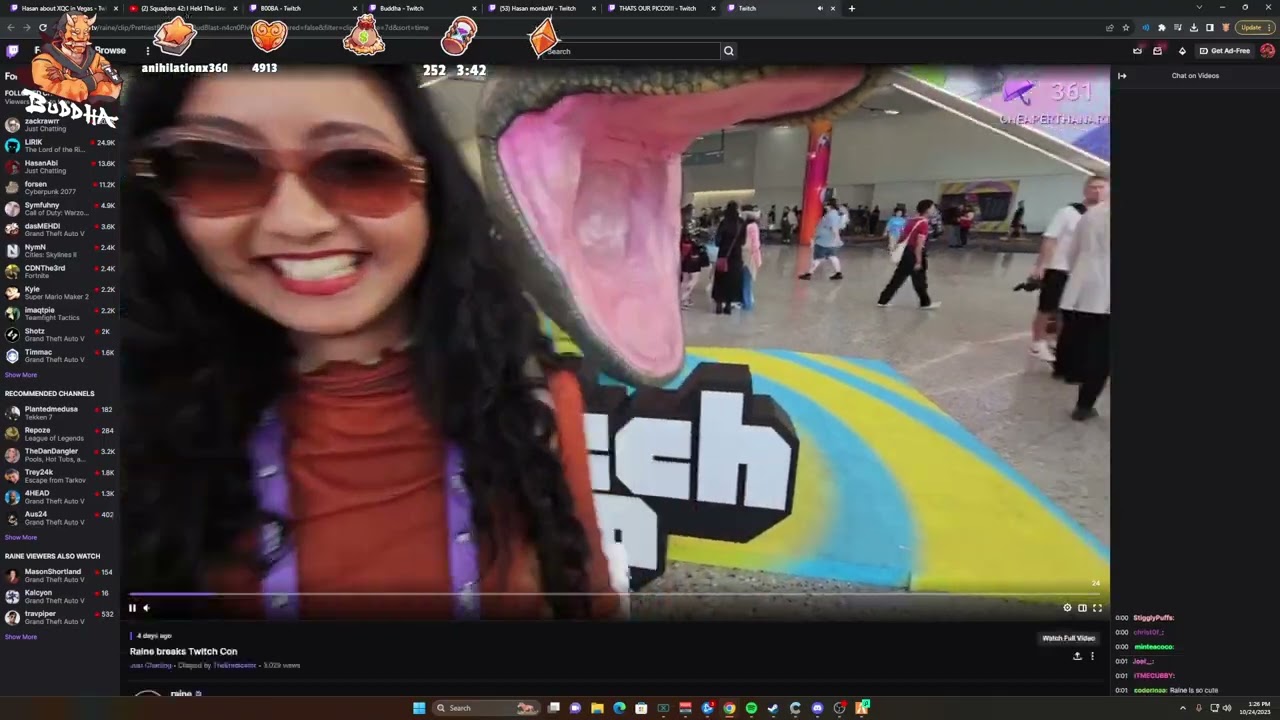The width and height of the screenshot is (1280, 720).
Task: Switch to Hasan monkaW - Twitch tab
Action: pyautogui.click(x=543, y=8)
